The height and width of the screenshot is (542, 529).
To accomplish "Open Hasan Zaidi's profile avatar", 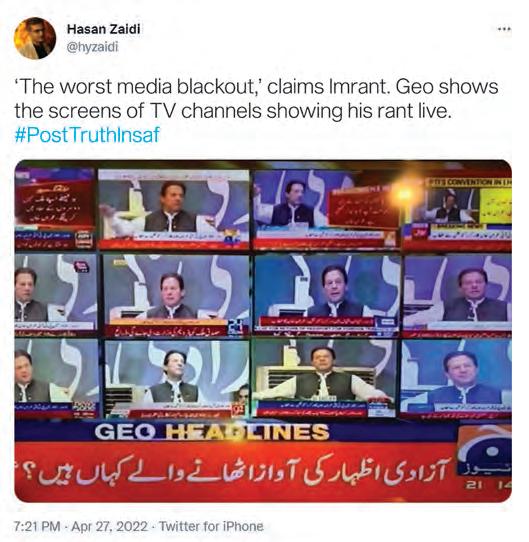I will [x=35, y=38].
